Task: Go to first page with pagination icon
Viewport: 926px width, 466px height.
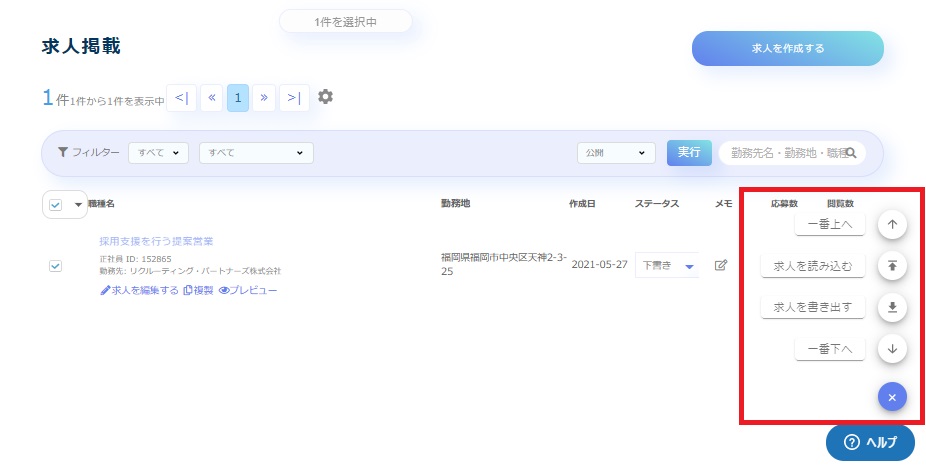Action: coord(181,97)
